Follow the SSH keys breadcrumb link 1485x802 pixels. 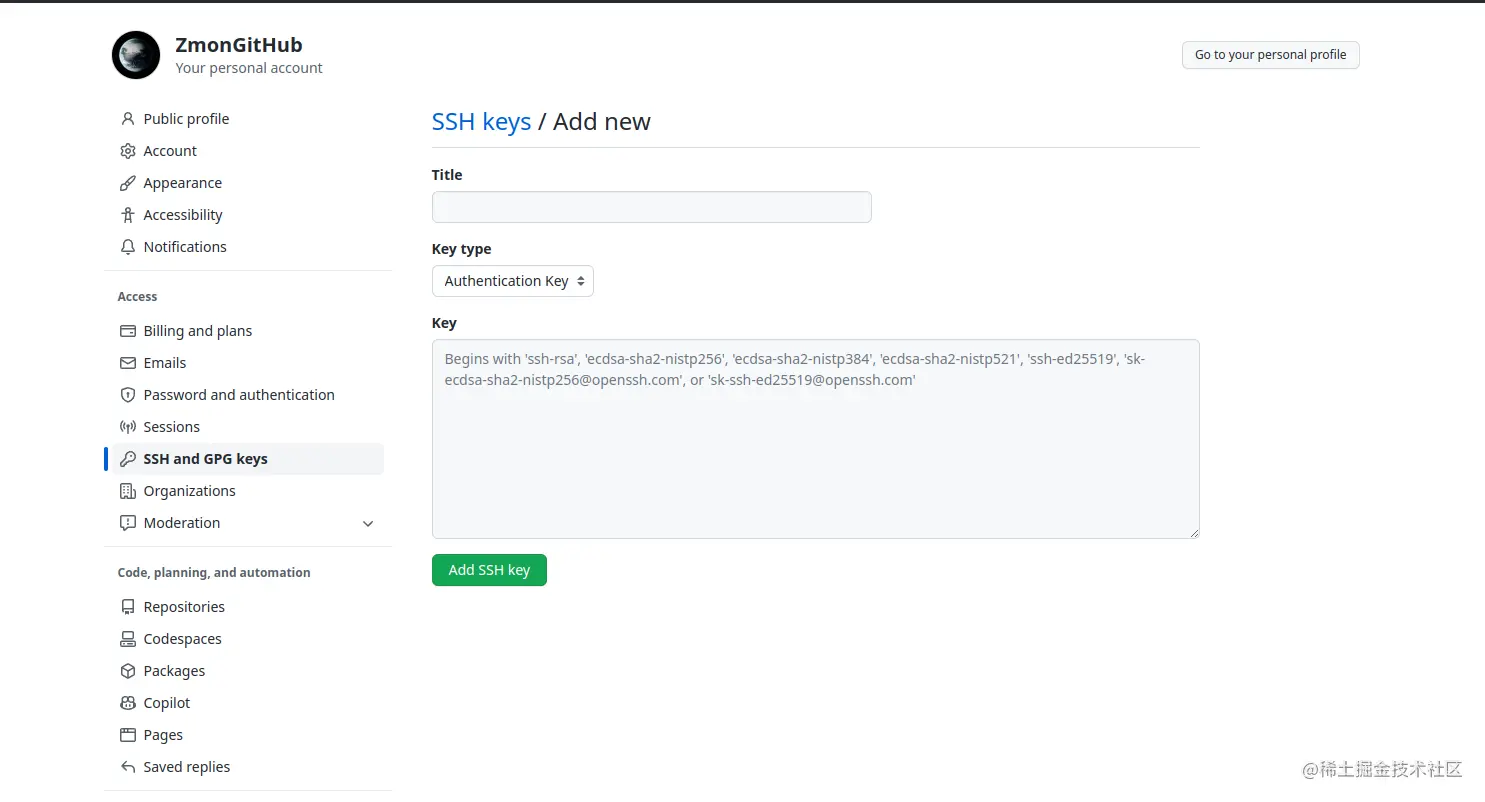481,122
